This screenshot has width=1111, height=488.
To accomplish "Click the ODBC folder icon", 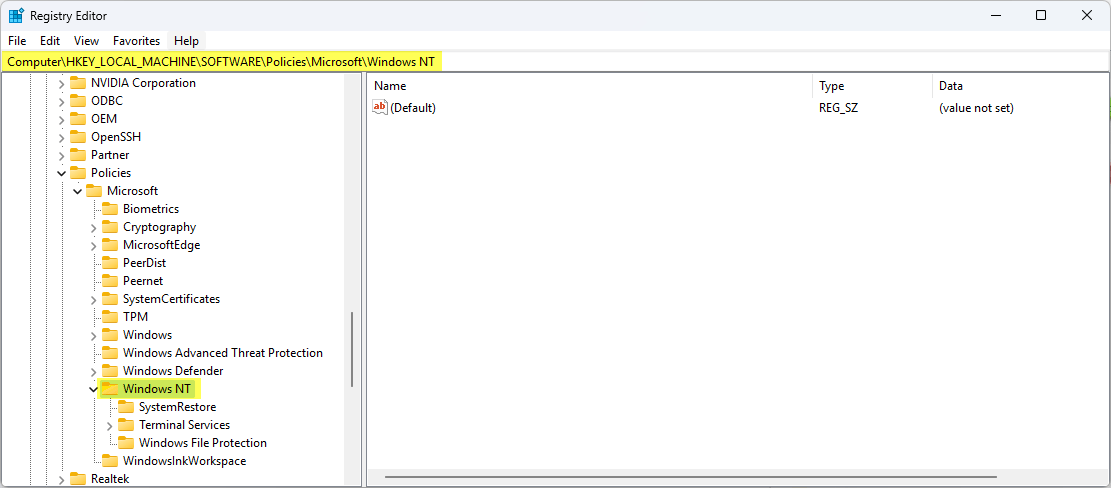I will [77, 101].
